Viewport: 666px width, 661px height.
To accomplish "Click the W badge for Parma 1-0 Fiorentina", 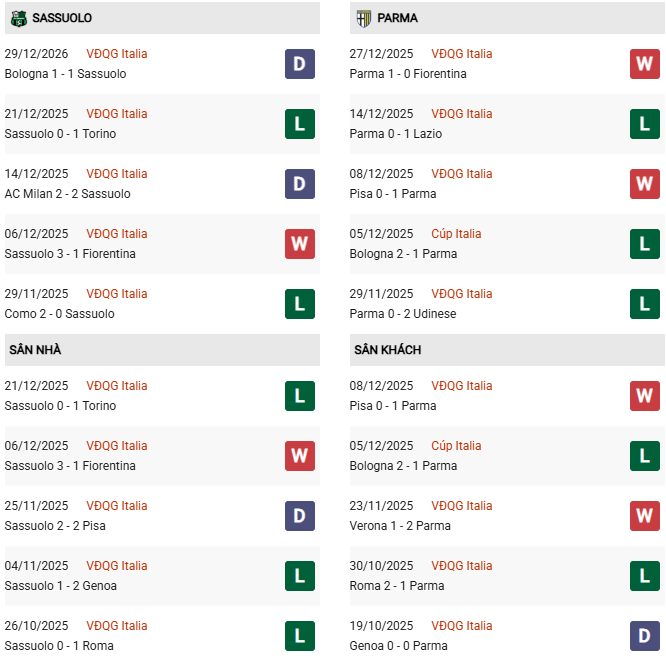I will (x=645, y=64).
